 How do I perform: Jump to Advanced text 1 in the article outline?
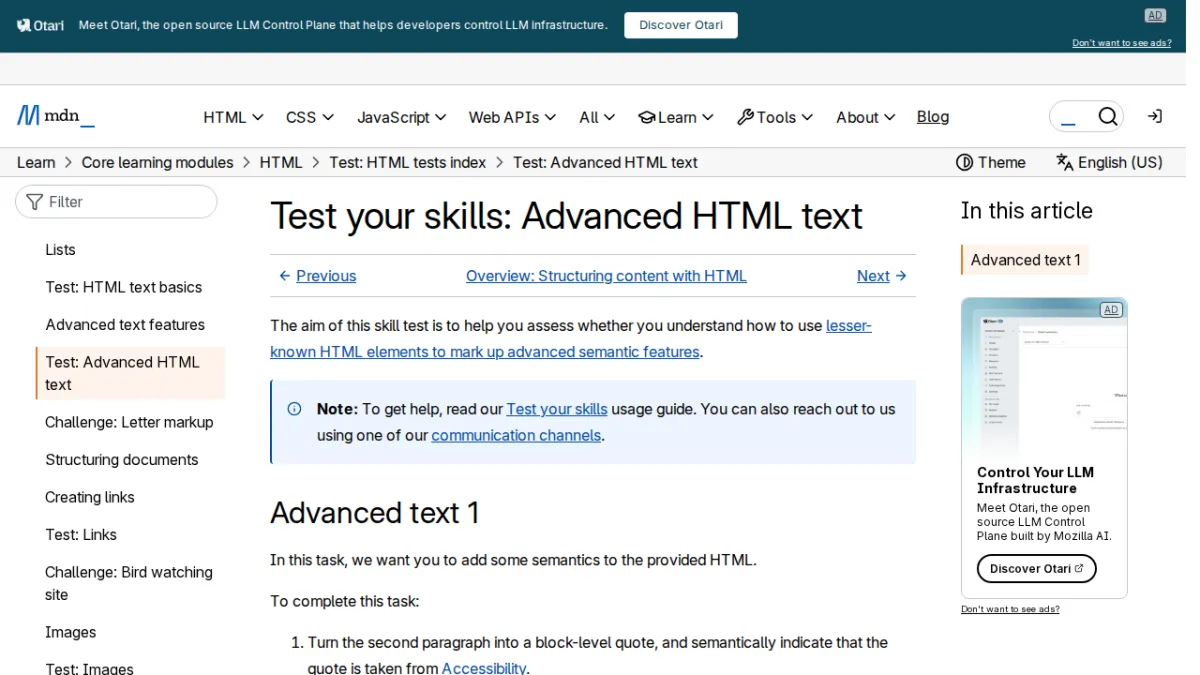pyautogui.click(x=1025, y=260)
